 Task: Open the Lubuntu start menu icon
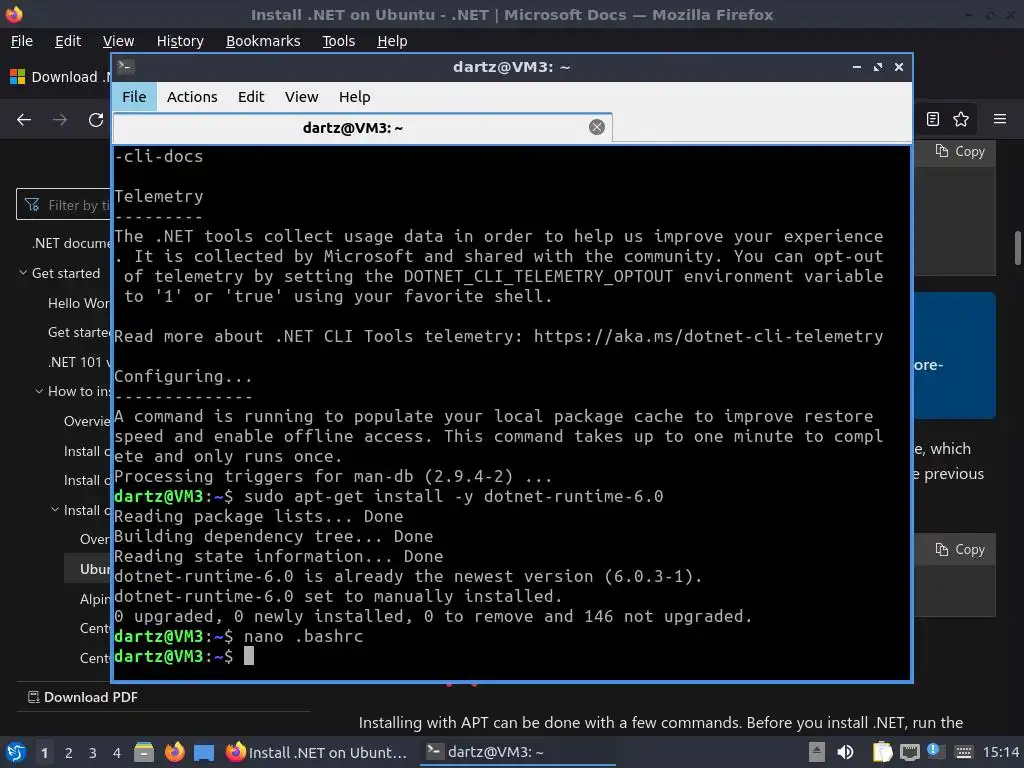tap(15, 752)
